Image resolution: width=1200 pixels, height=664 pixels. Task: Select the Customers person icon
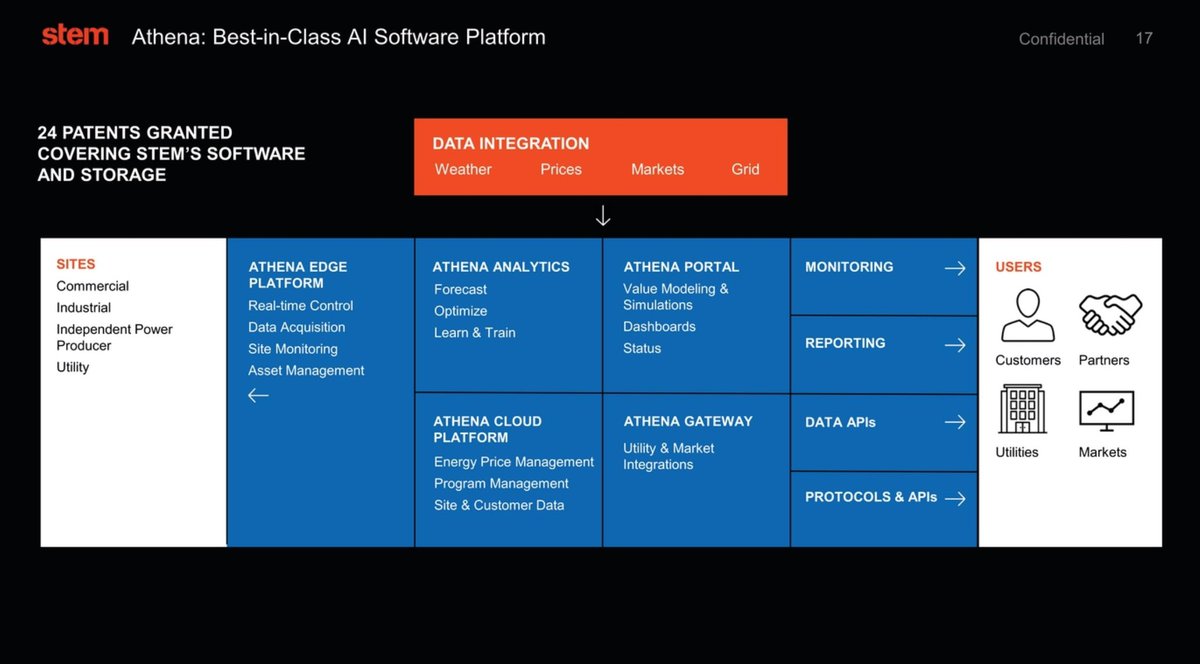point(1026,316)
